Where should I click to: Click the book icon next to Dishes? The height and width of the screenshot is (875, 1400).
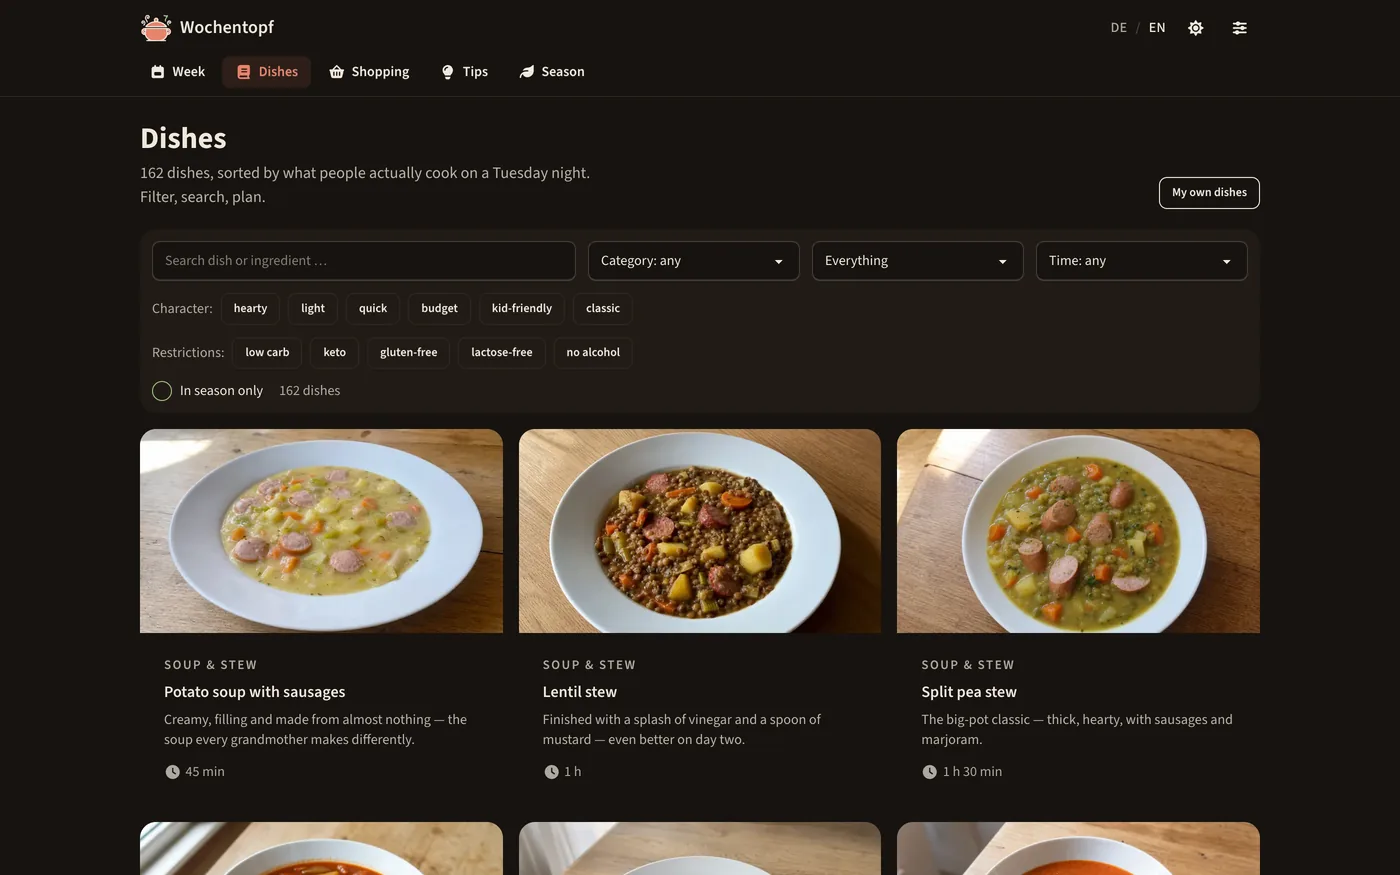243,72
